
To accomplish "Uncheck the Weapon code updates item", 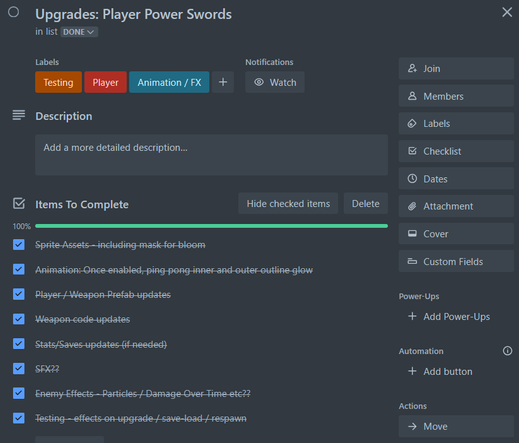I will 19,319.
